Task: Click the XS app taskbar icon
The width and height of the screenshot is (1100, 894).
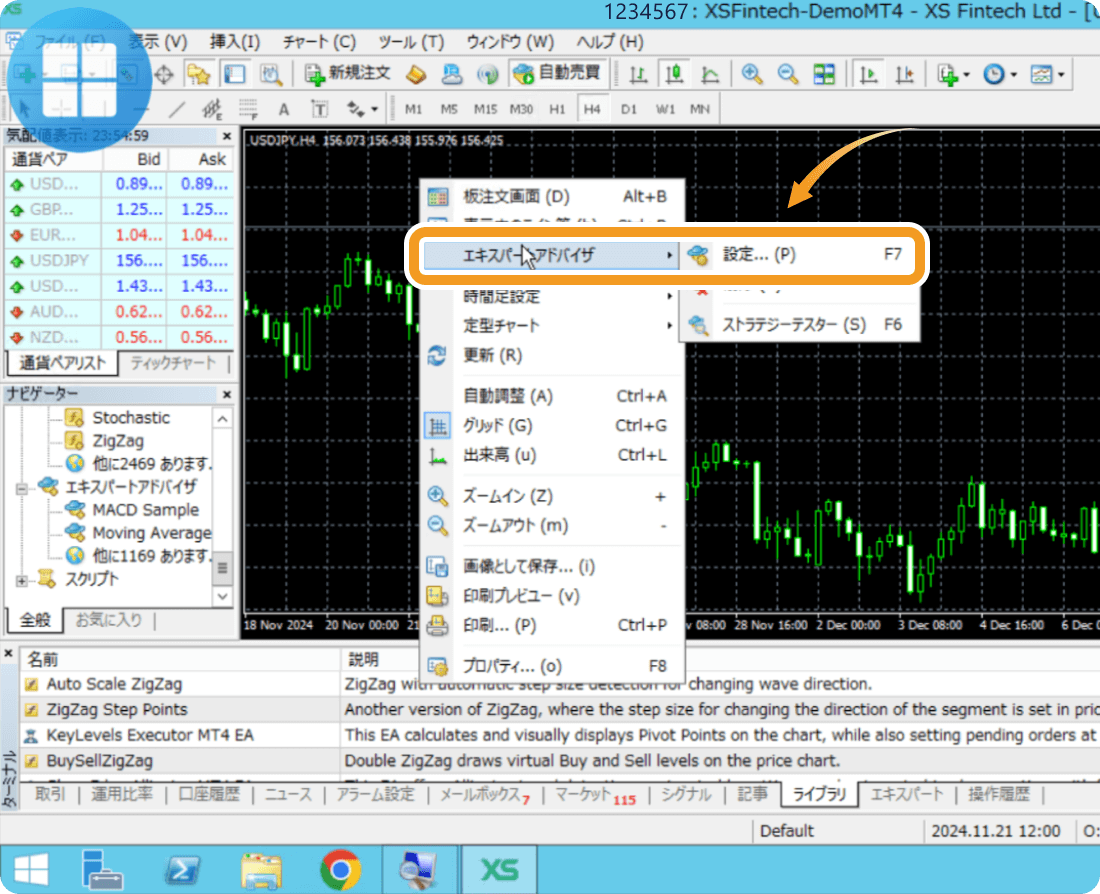Action: [499, 870]
